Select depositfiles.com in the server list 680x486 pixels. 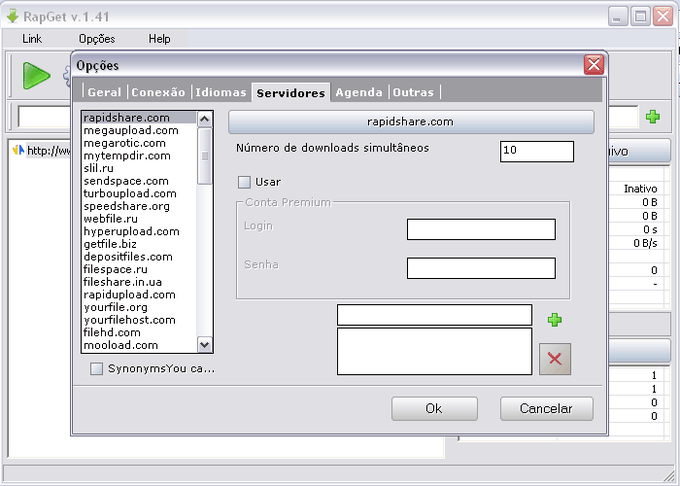(x=139, y=257)
